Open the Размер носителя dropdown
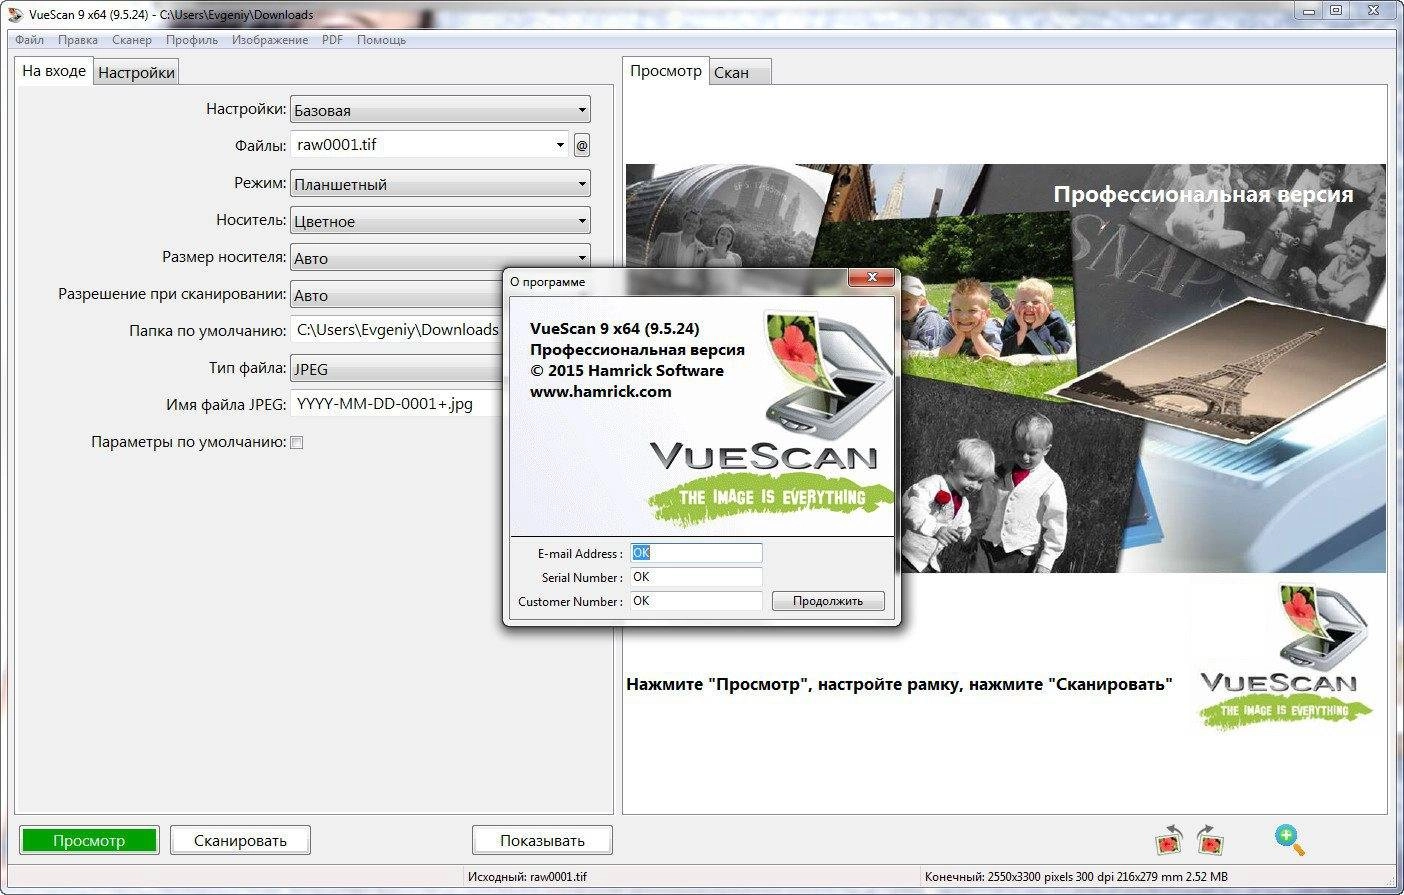 coord(440,257)
